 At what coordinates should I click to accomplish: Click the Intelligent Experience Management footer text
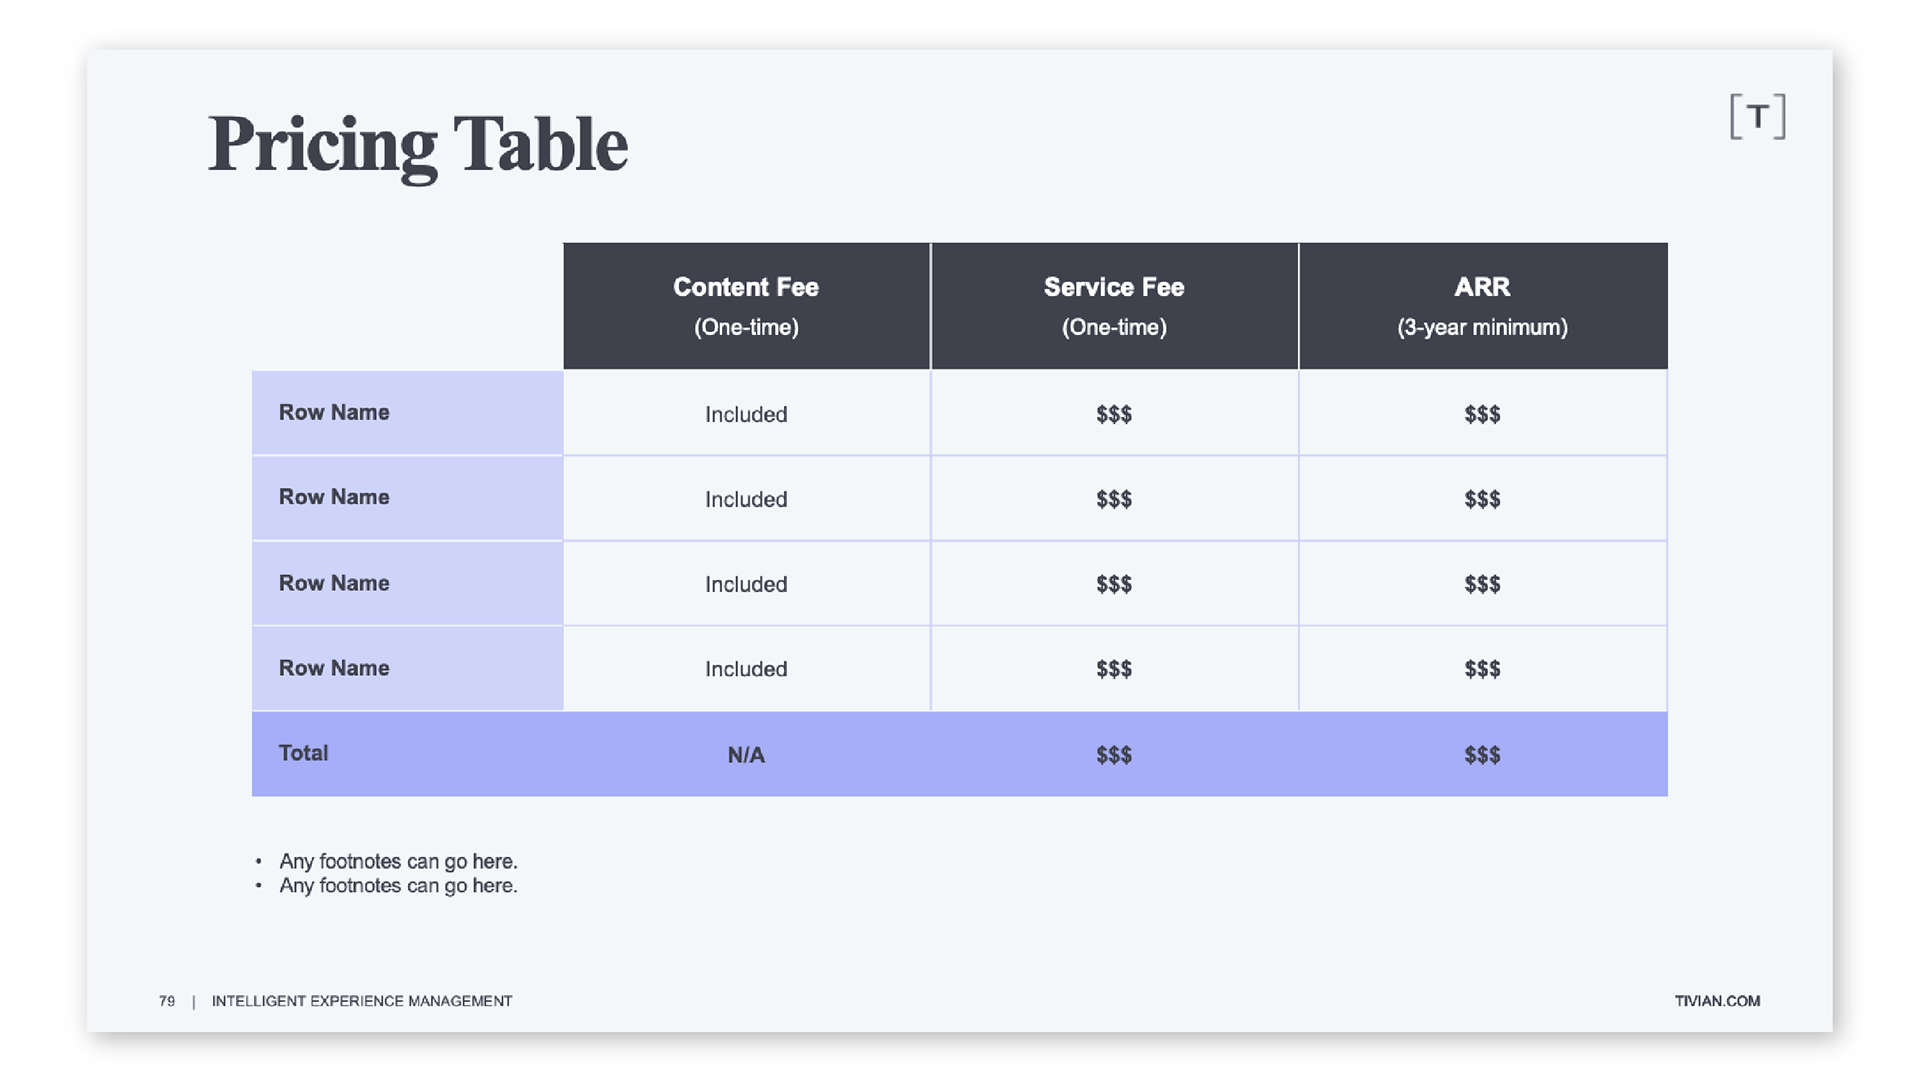[x=362, y=1001]
